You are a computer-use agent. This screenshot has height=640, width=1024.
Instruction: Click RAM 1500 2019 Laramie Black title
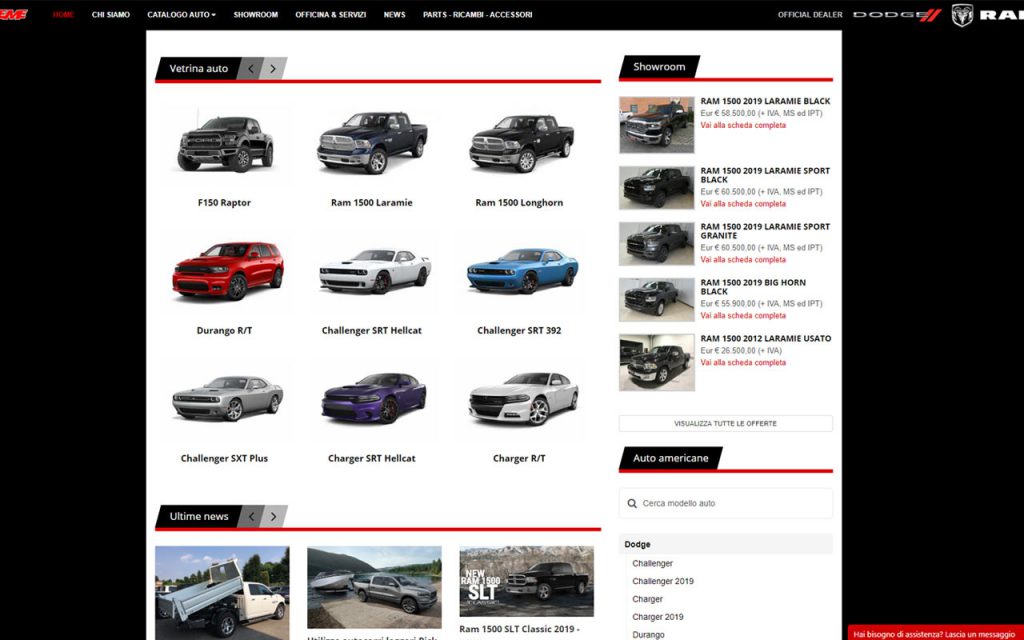tap(765, 101)
